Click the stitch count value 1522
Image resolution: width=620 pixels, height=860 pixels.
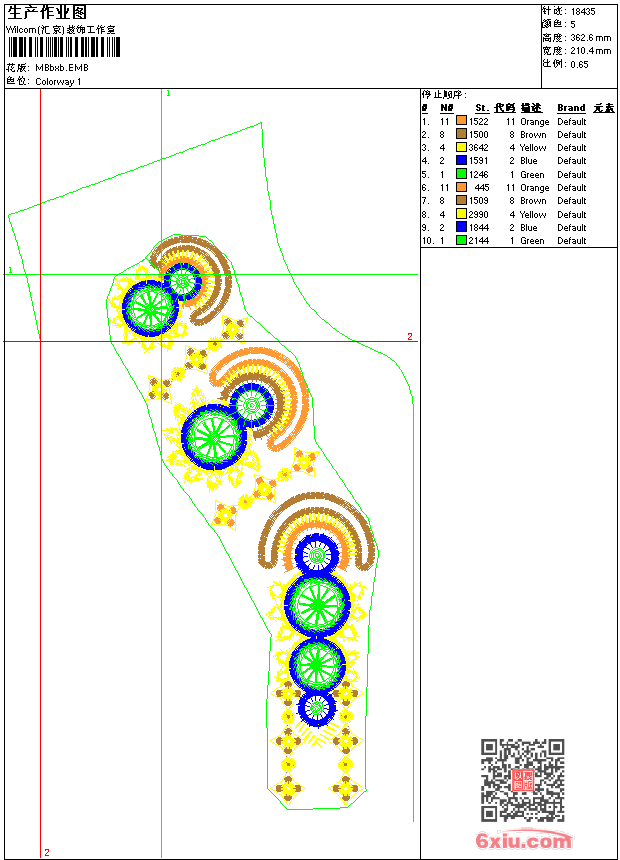click(478, 122)
